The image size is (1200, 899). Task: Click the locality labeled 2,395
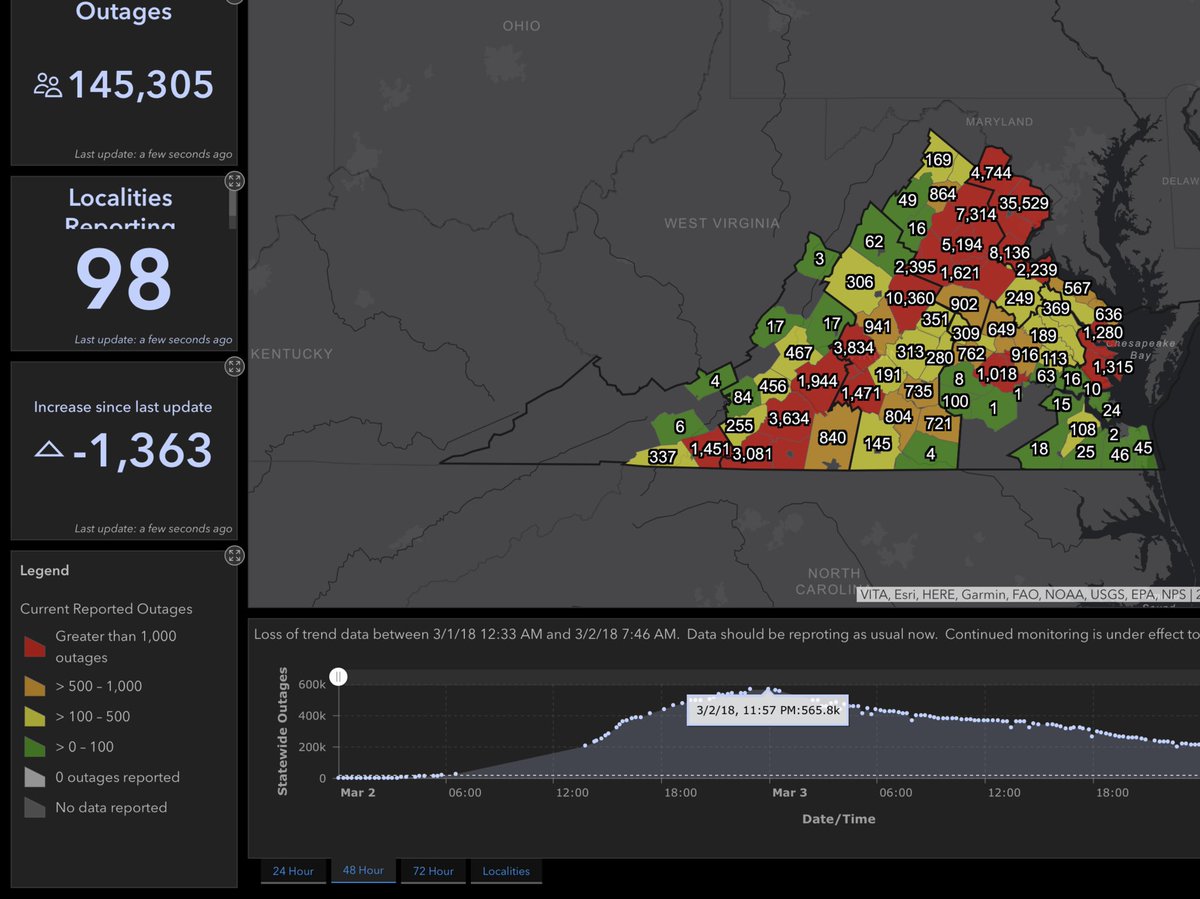click(x=915, y=267)
